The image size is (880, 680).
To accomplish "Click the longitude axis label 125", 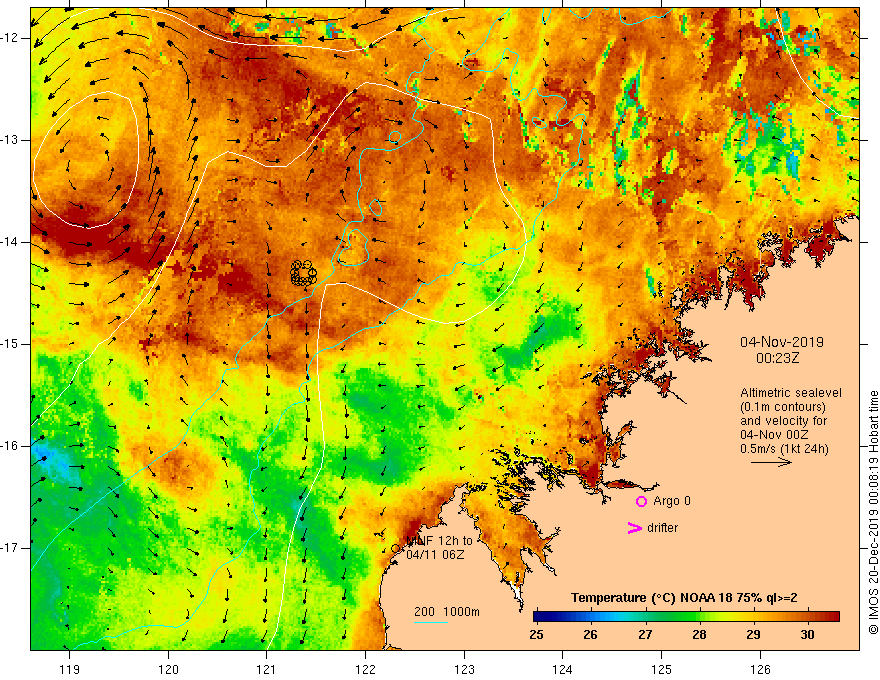I will [x=662, y=669].
